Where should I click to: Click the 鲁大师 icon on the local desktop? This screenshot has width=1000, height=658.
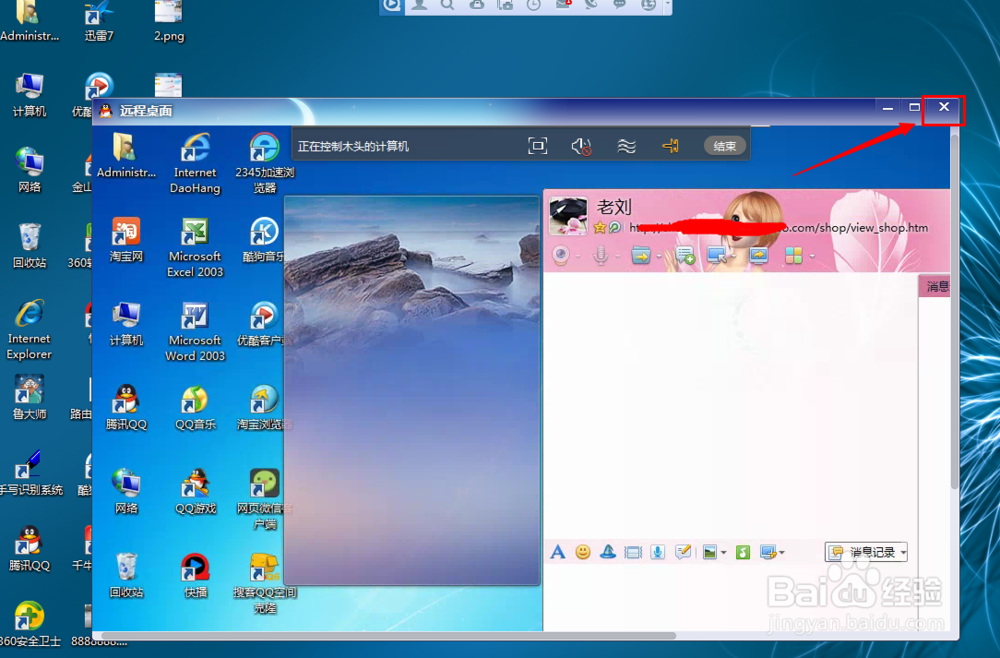point(29,397)
